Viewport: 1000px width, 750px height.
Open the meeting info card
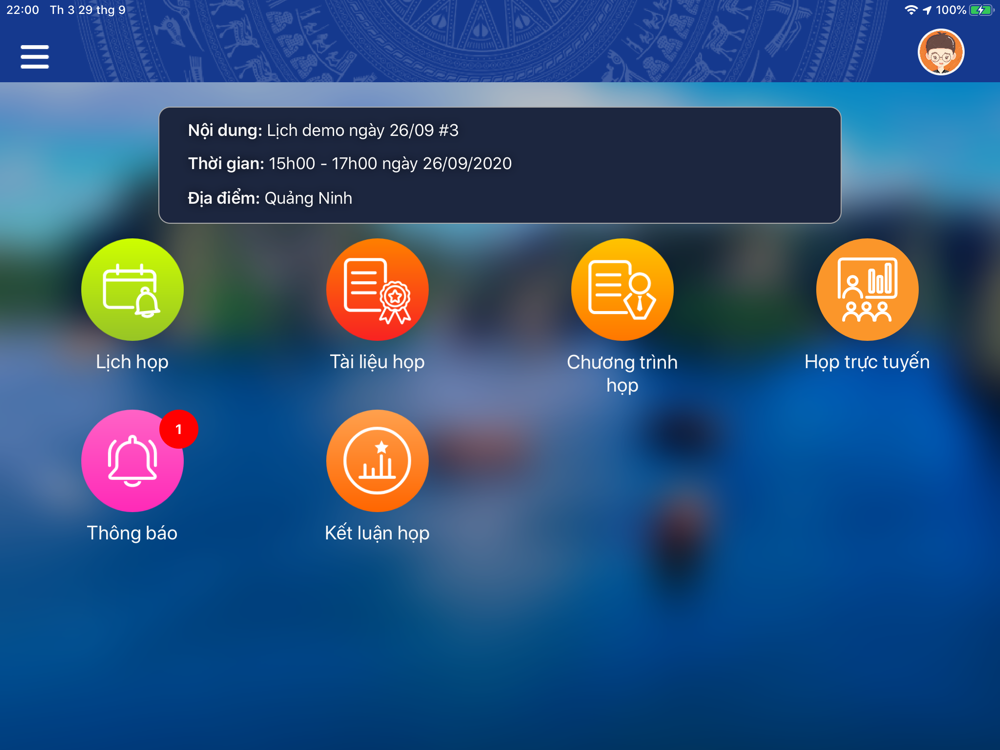click(499, 165)
